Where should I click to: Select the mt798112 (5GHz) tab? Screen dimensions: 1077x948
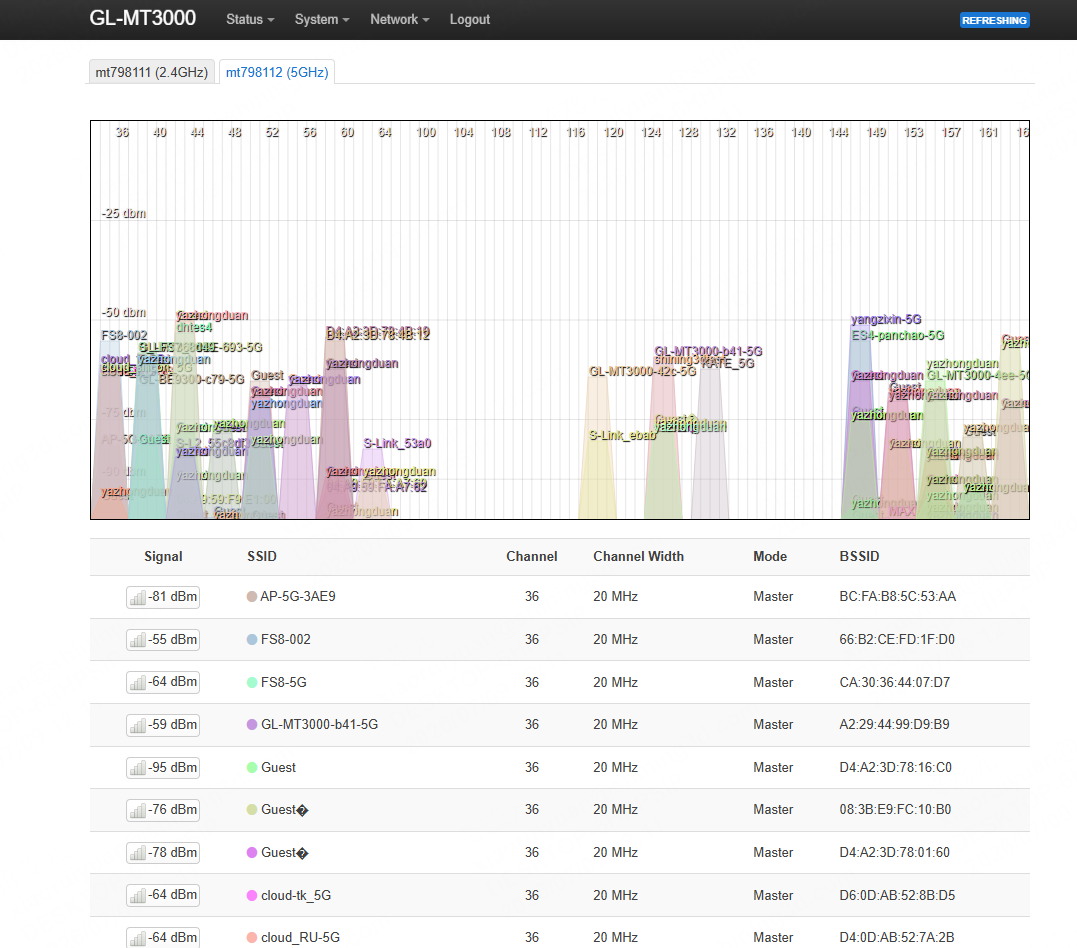[277, 72]
